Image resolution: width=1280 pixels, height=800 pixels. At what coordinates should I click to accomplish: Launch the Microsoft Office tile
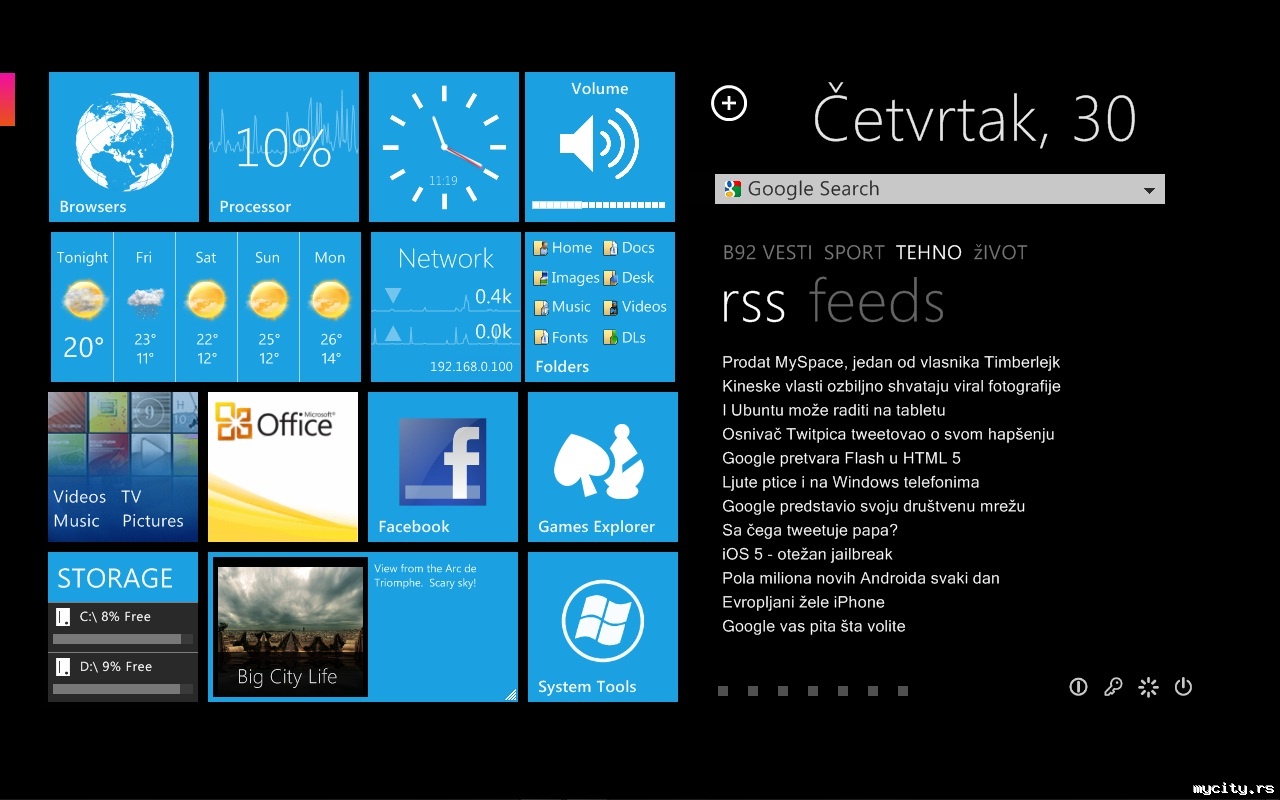(x=283, y=467)
